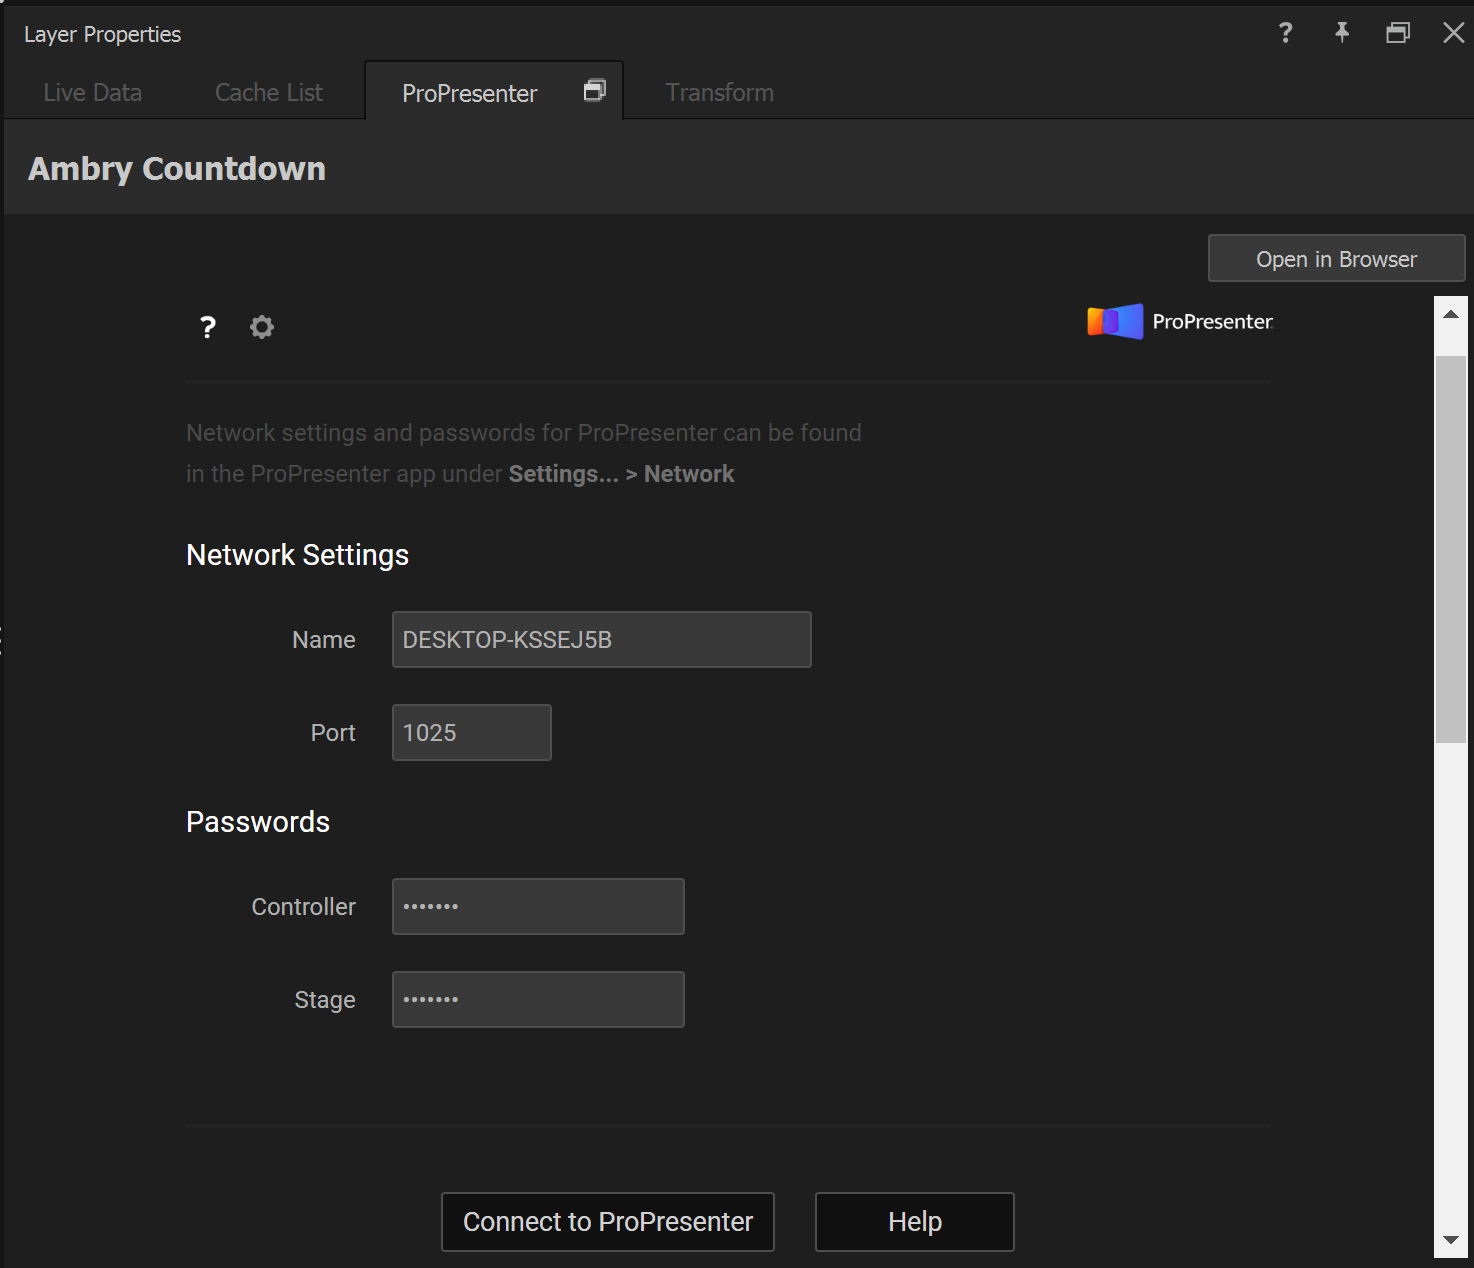Click the Controller password field

pyautogui.click(x=537, y=906)
